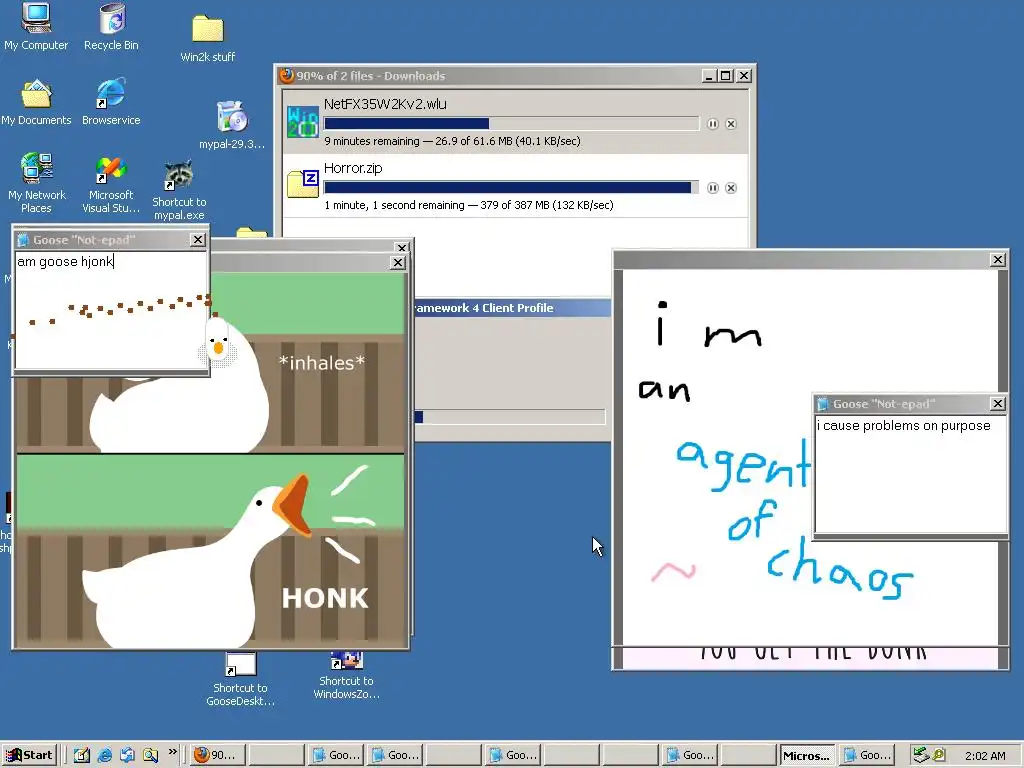Focus the Framework 4 Client Profile title bar
This screenshot has height=768, width=1024.
(x=511, y=308)
